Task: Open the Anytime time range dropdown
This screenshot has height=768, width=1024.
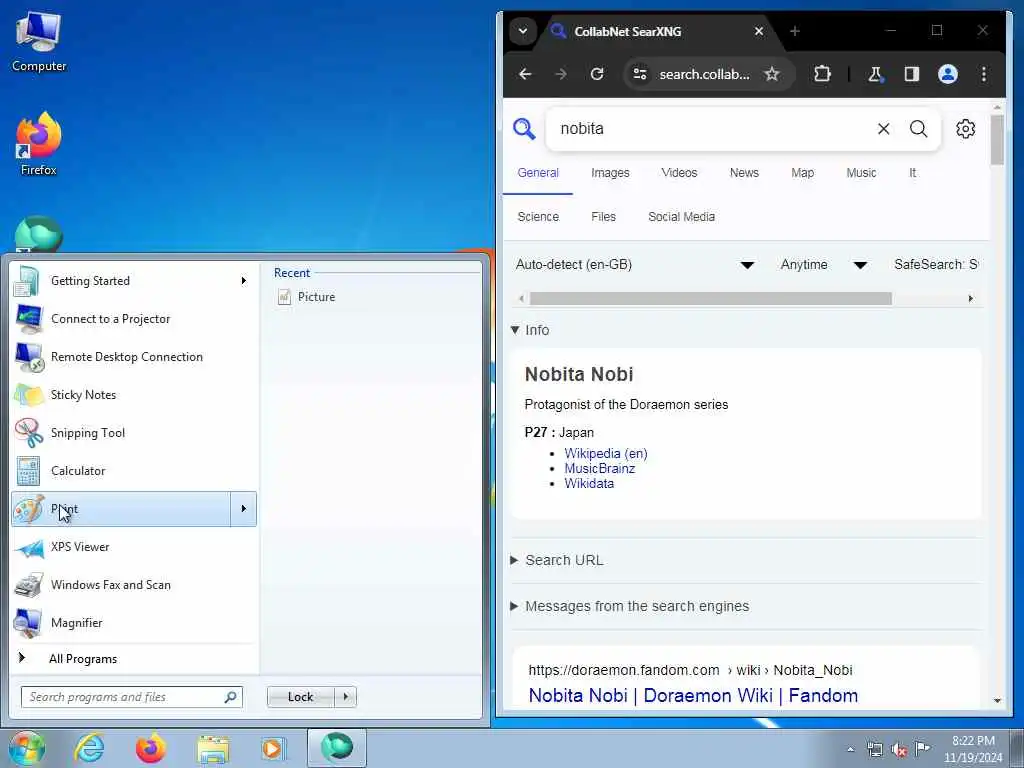Action: [x=823, y=264]
